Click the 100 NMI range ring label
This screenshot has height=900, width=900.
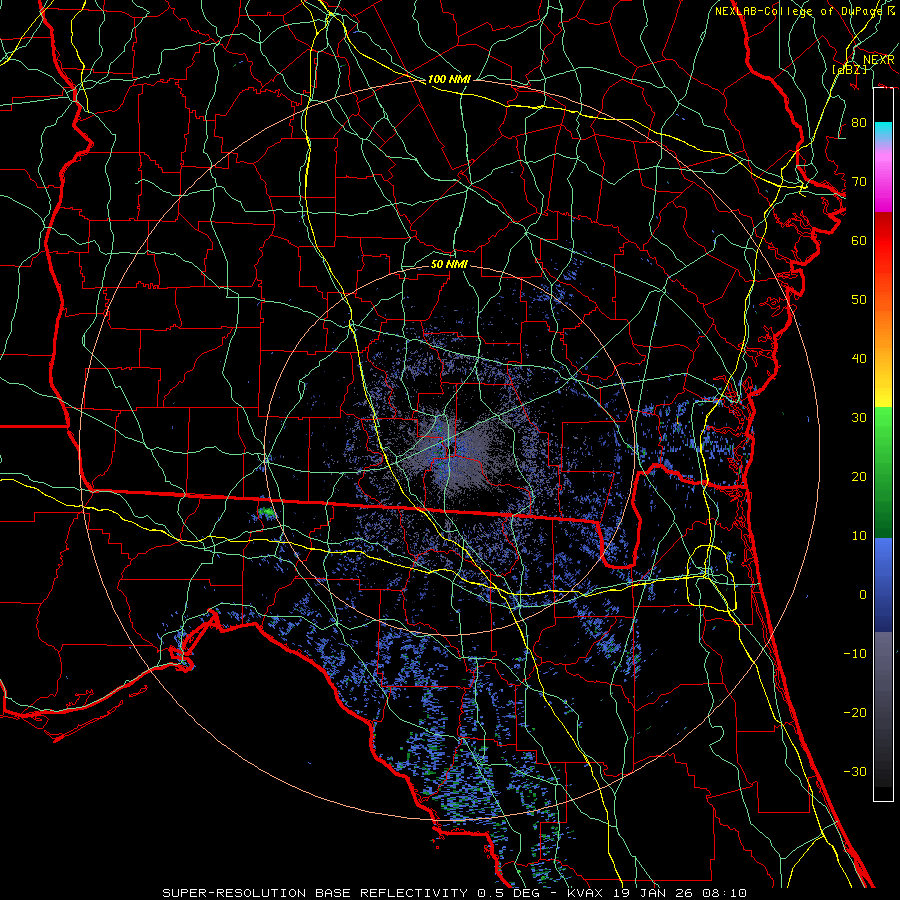[x=449, y=79]
